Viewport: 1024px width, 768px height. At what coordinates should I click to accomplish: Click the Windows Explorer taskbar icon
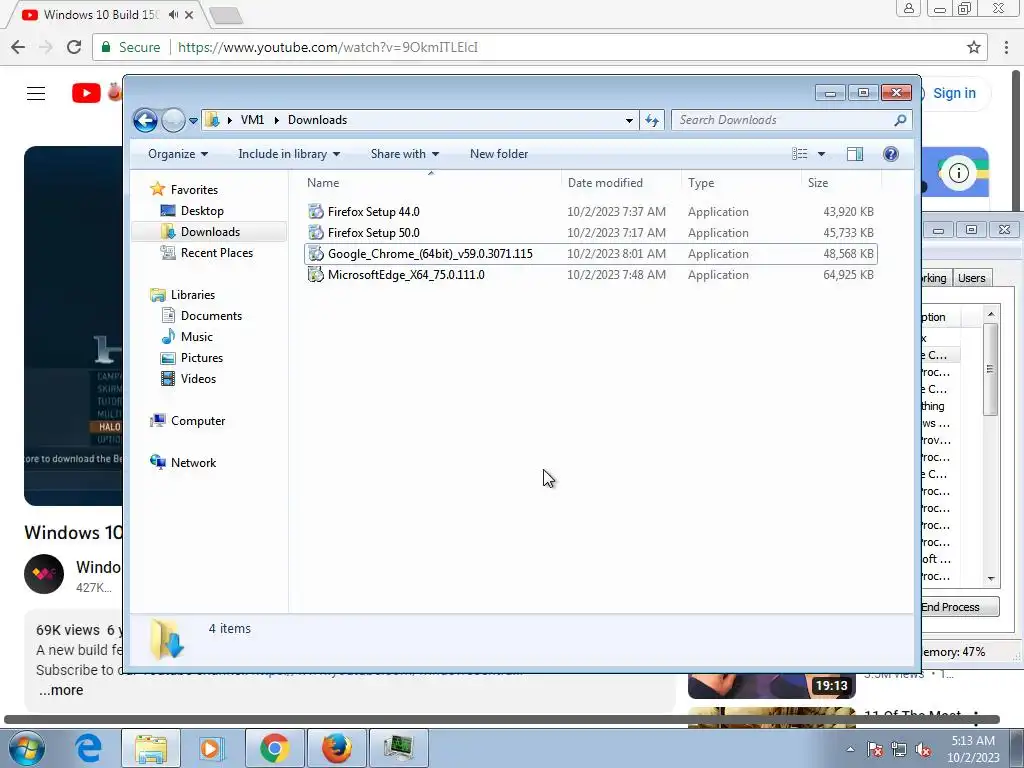151,748
